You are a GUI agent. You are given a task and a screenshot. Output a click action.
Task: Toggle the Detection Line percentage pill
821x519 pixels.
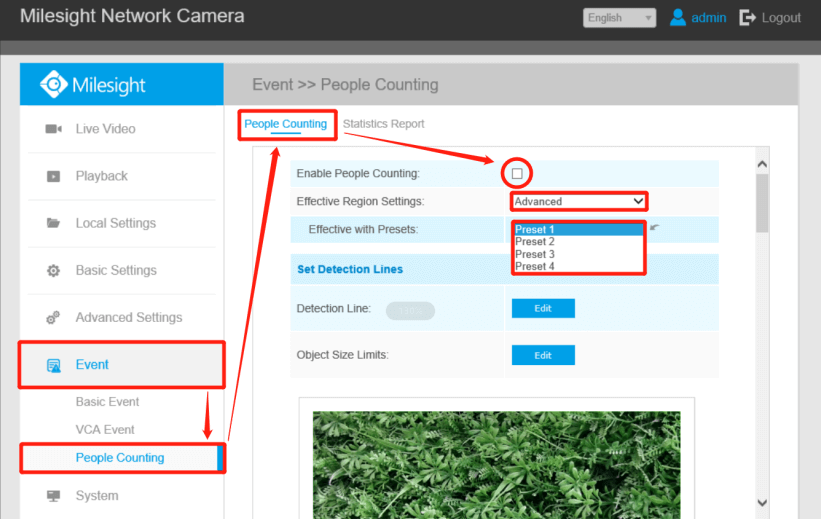[x=410, y=311]
